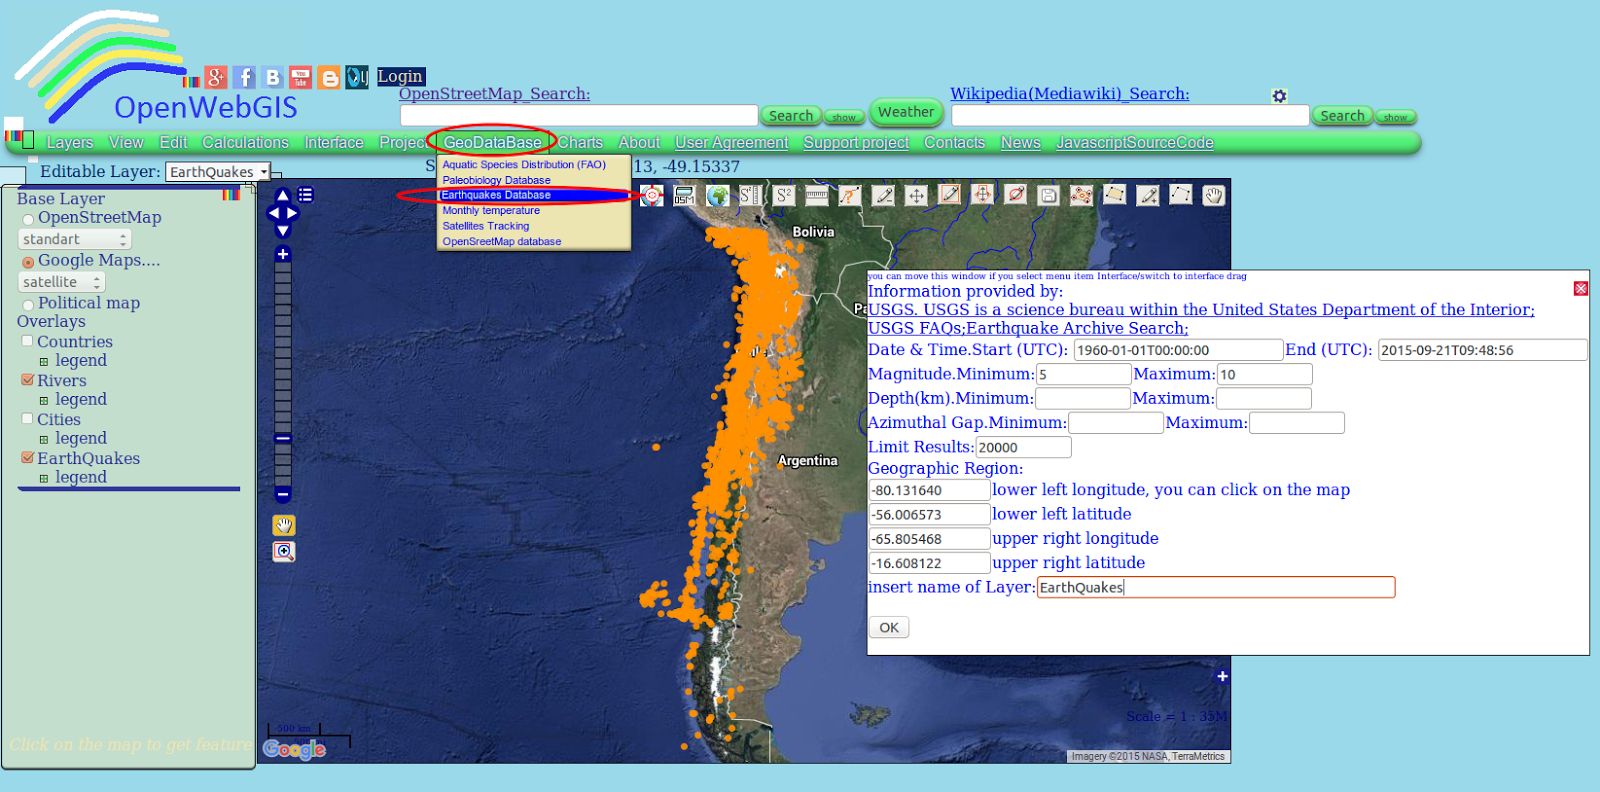This screenshot has height=792, width=1600.
Task: Select the orange-framed pencil edit tool
Action: coord(949,195)
